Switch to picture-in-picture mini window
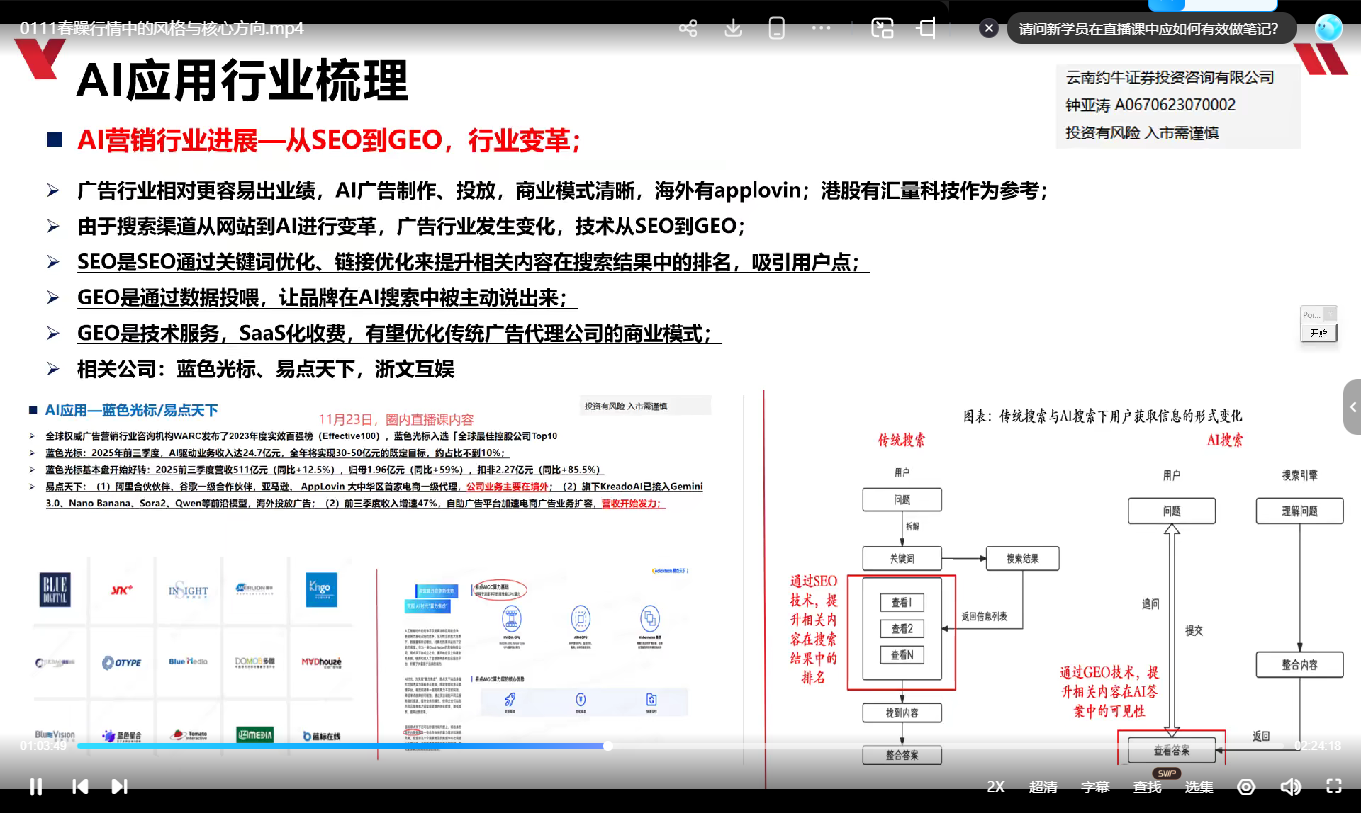 click(x=882, y=28)
